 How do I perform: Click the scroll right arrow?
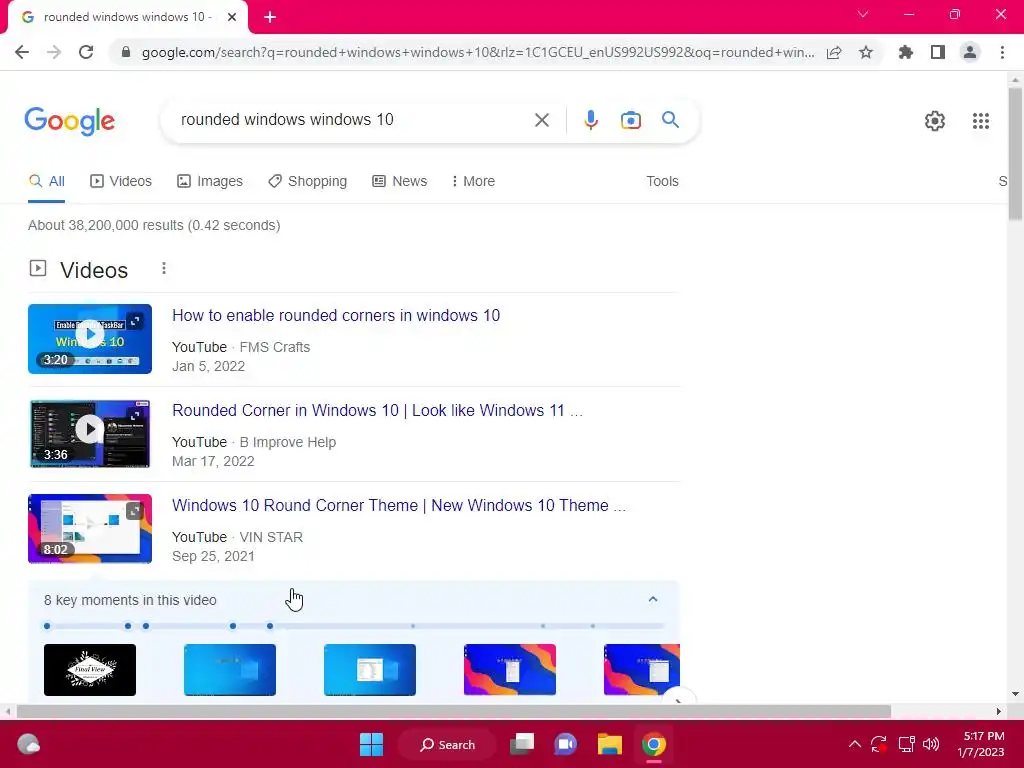coord(999,711)
